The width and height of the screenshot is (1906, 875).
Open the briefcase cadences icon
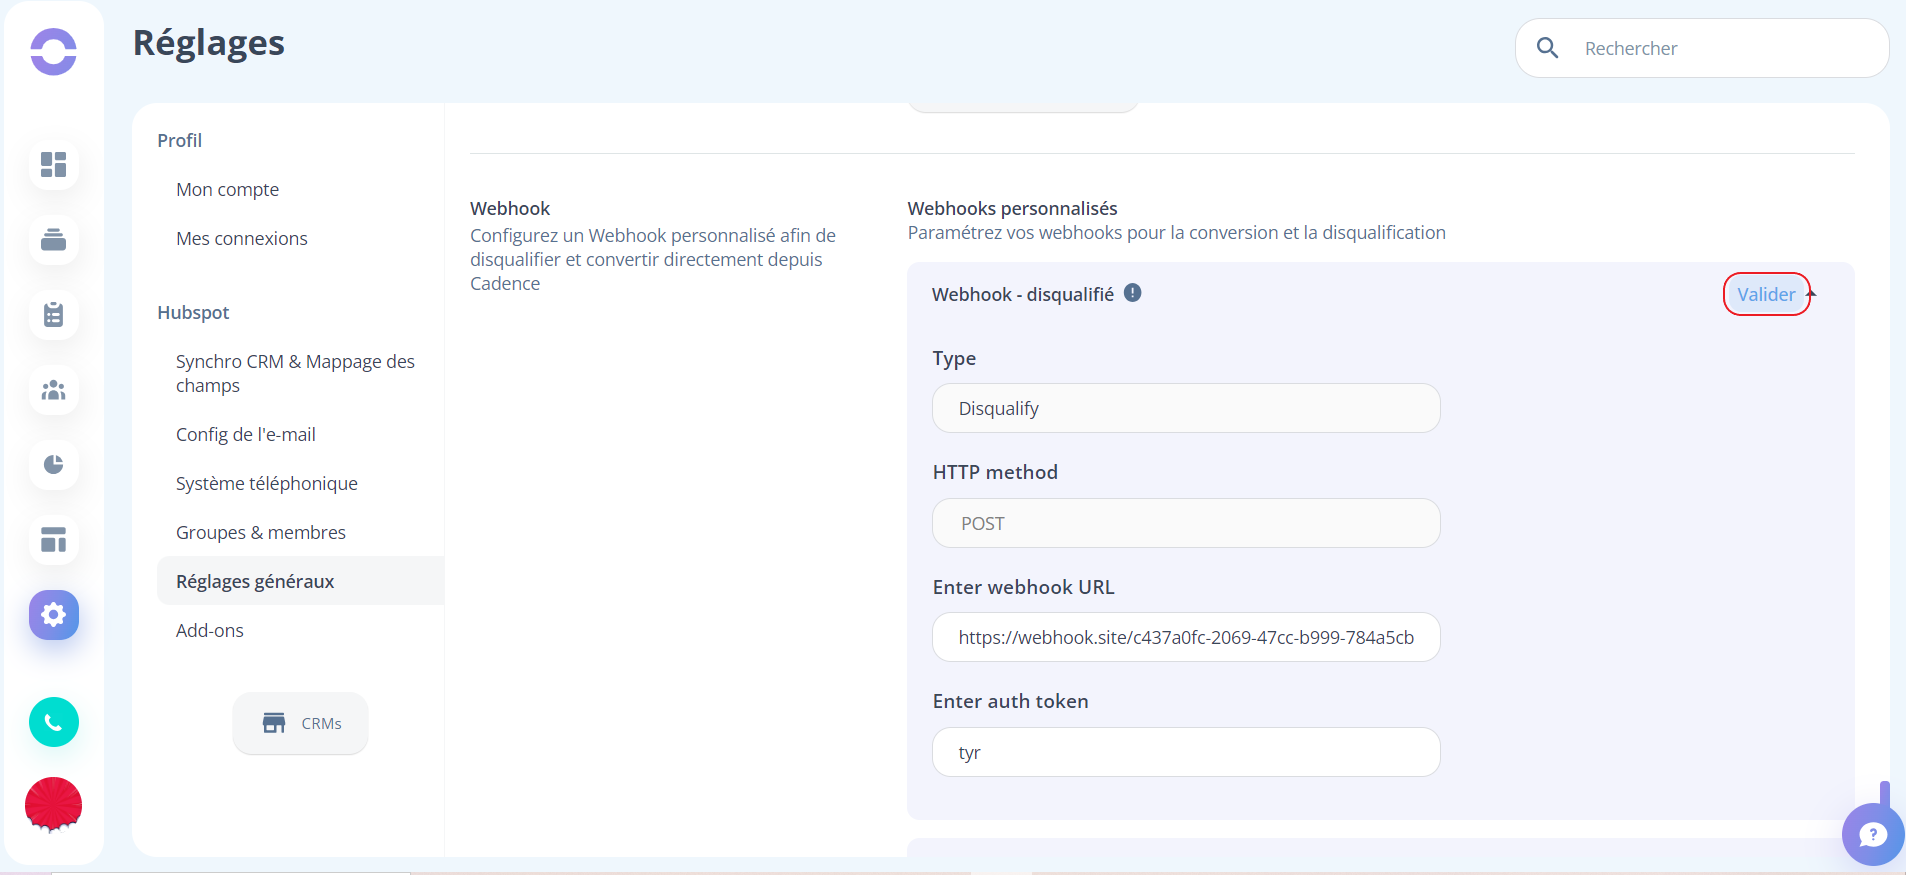coord(54,239)
